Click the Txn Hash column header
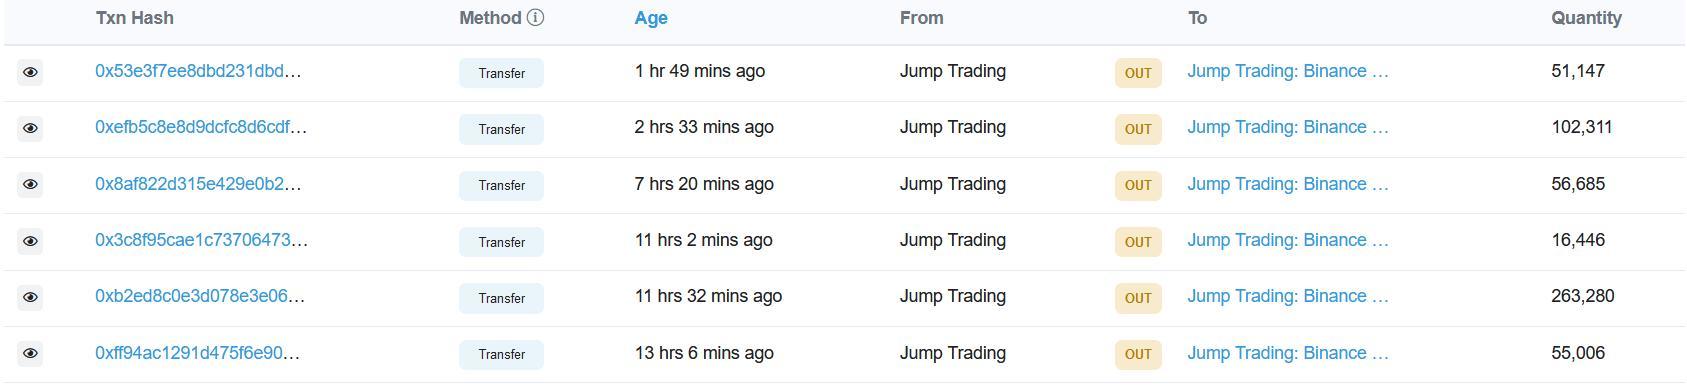 click(134, 18)
